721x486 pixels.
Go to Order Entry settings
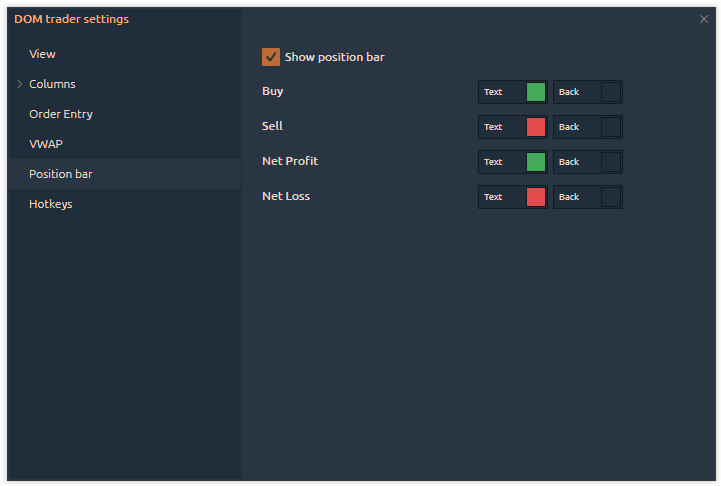61,114
